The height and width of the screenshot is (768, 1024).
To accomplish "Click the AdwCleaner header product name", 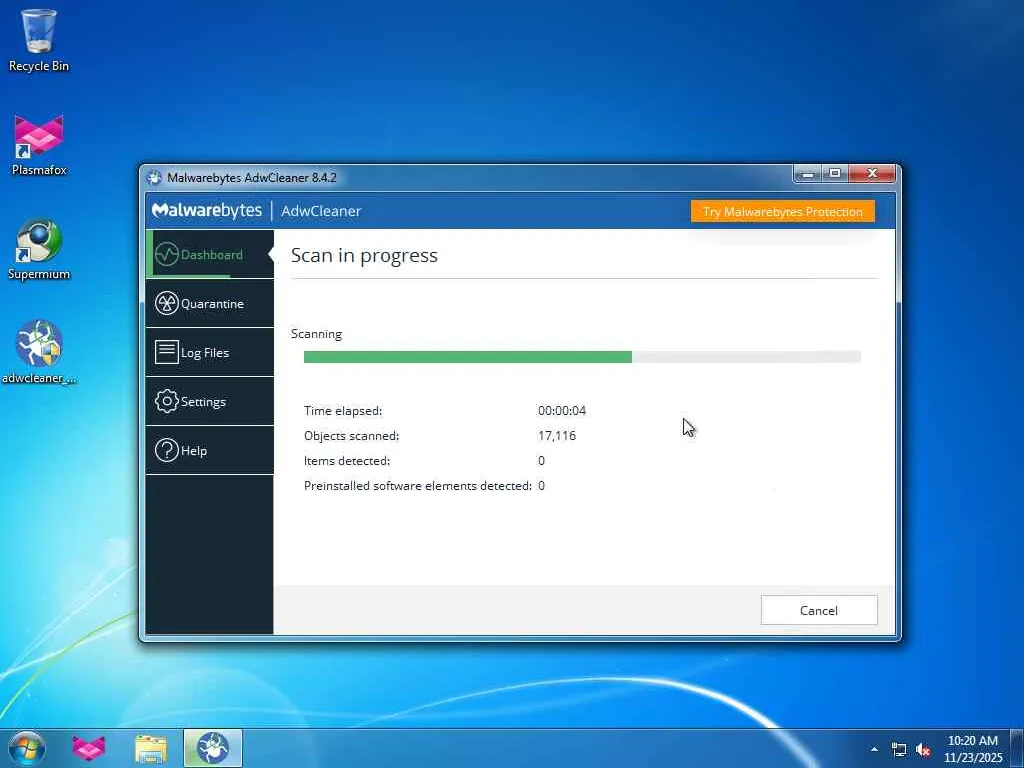I will 321,211.
